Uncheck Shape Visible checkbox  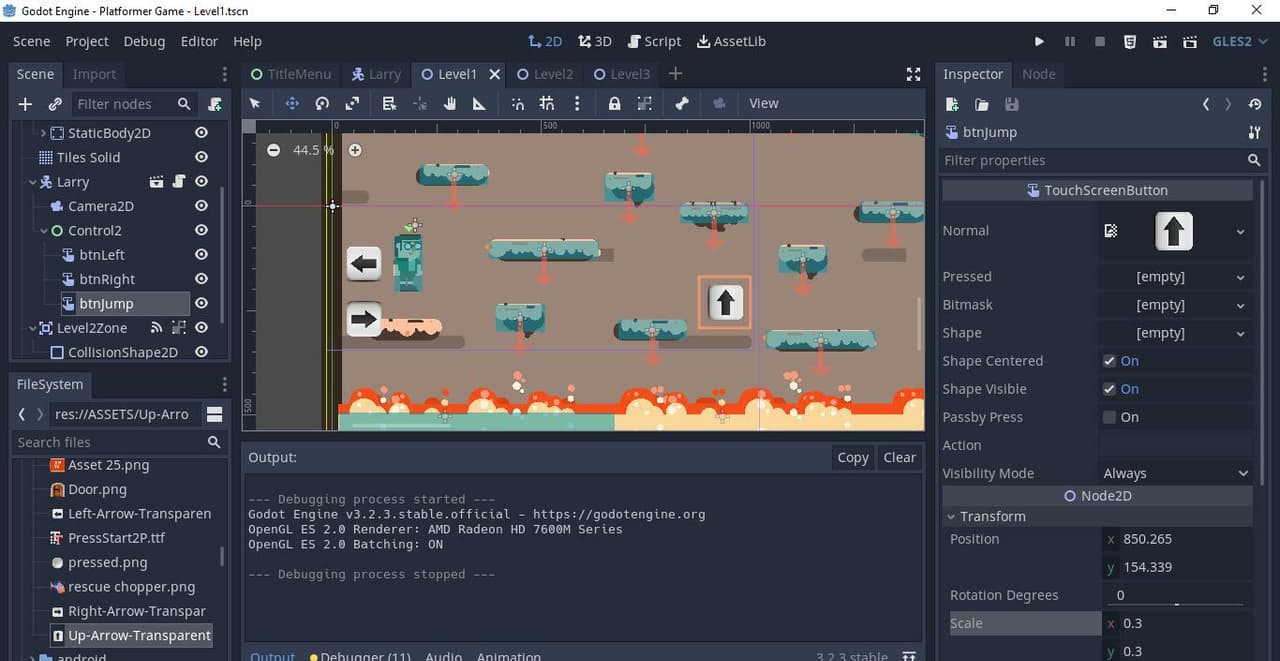point(1109,389)
